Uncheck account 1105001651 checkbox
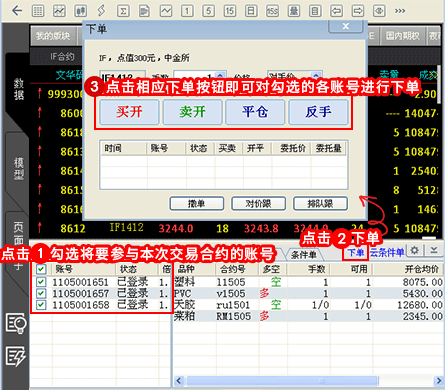Viewport: 445px width, 390px height. (41, 282)
